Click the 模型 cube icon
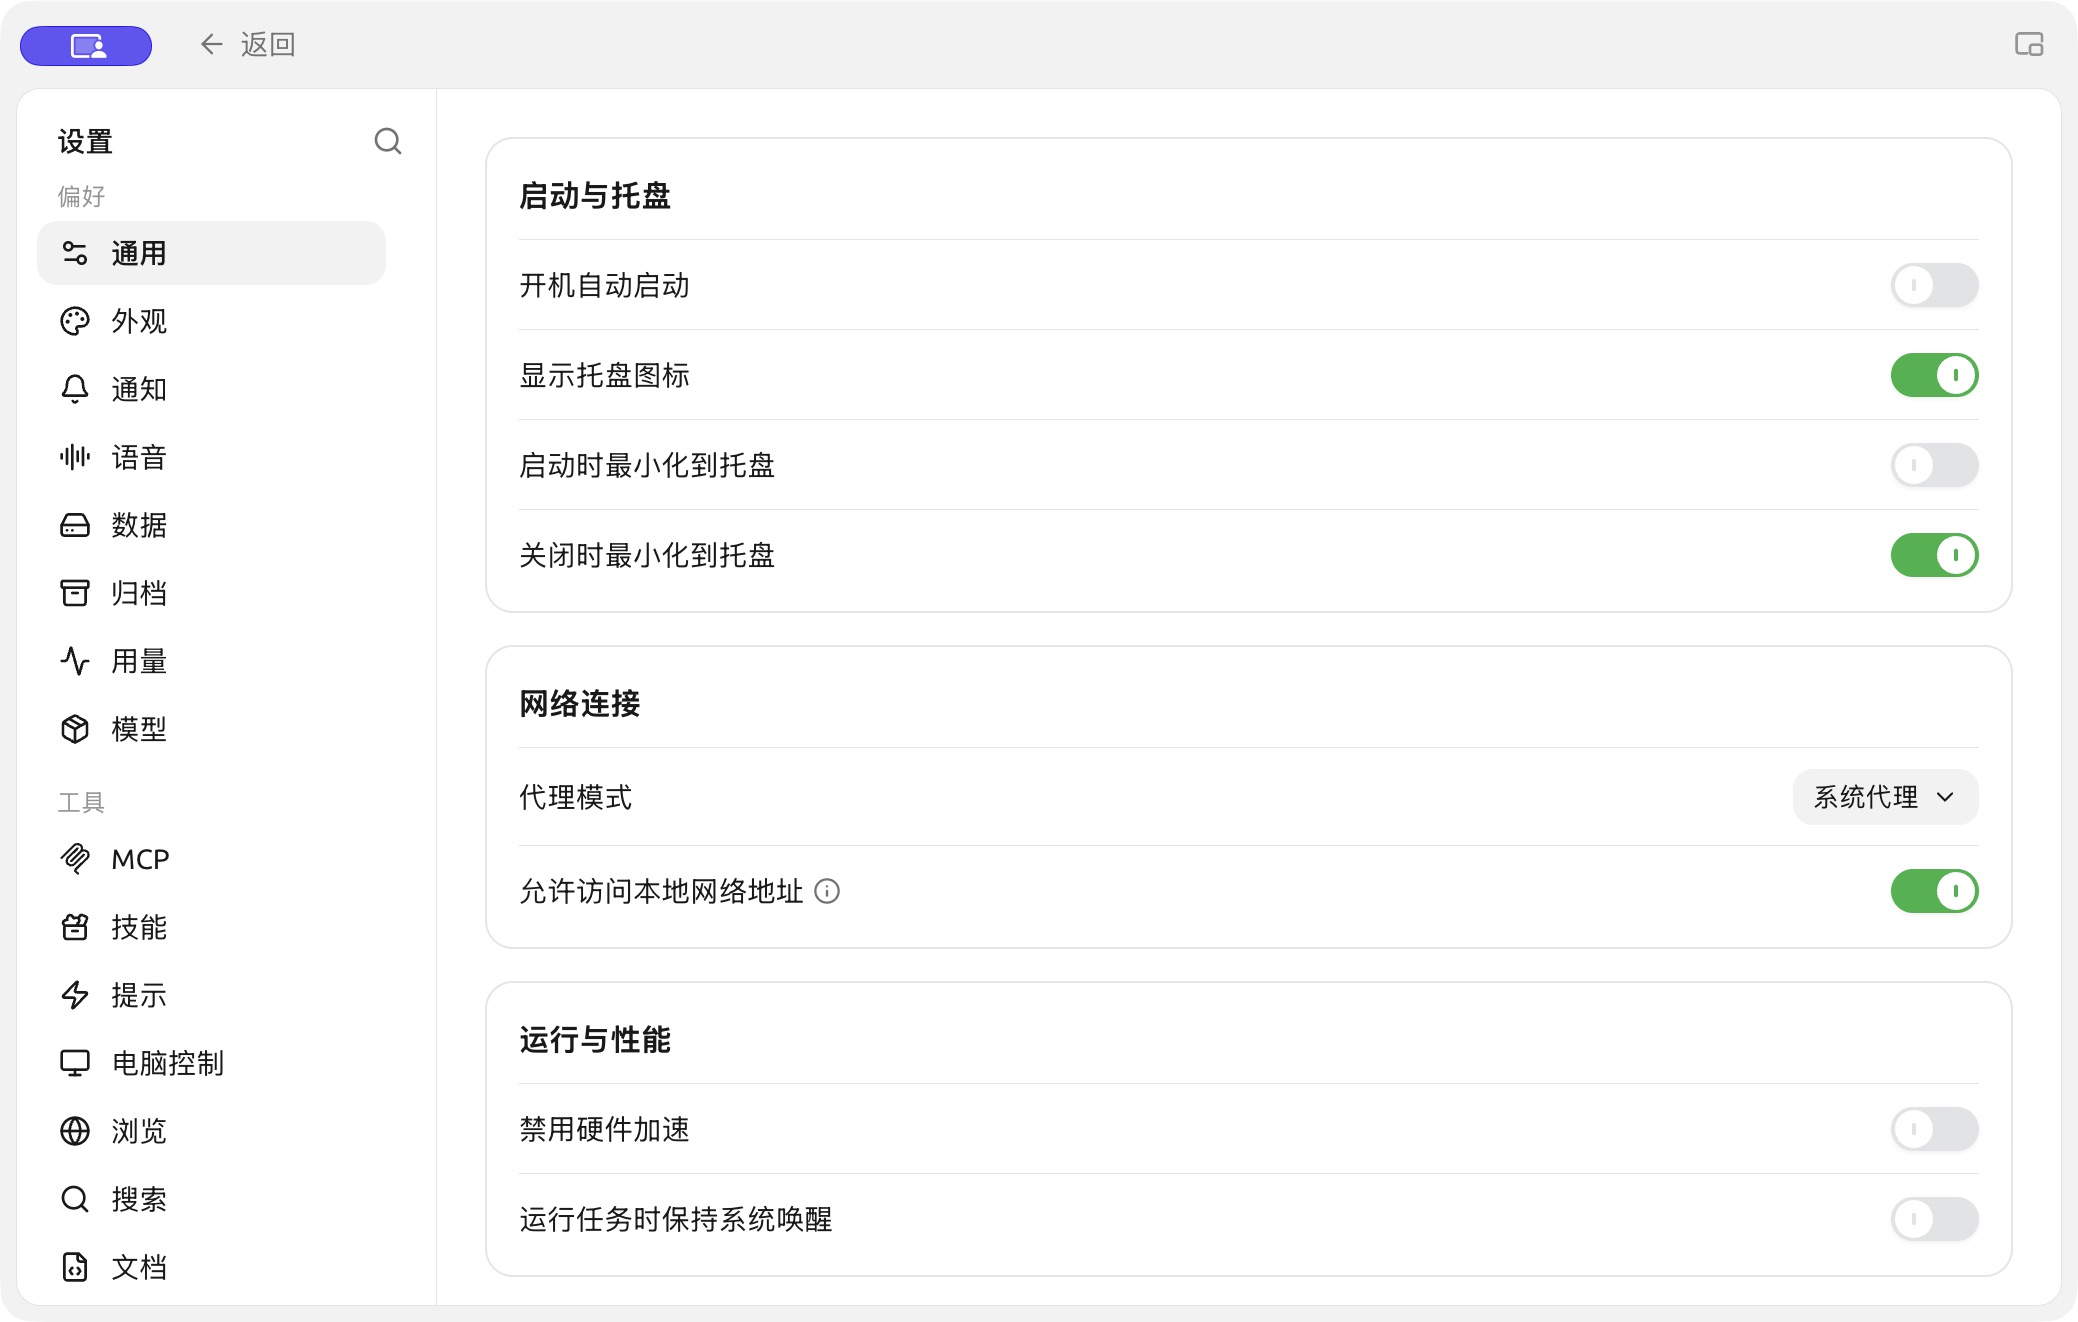Image resolution: width=2078 pixels, height=1322 pixels. coord(75,729)
